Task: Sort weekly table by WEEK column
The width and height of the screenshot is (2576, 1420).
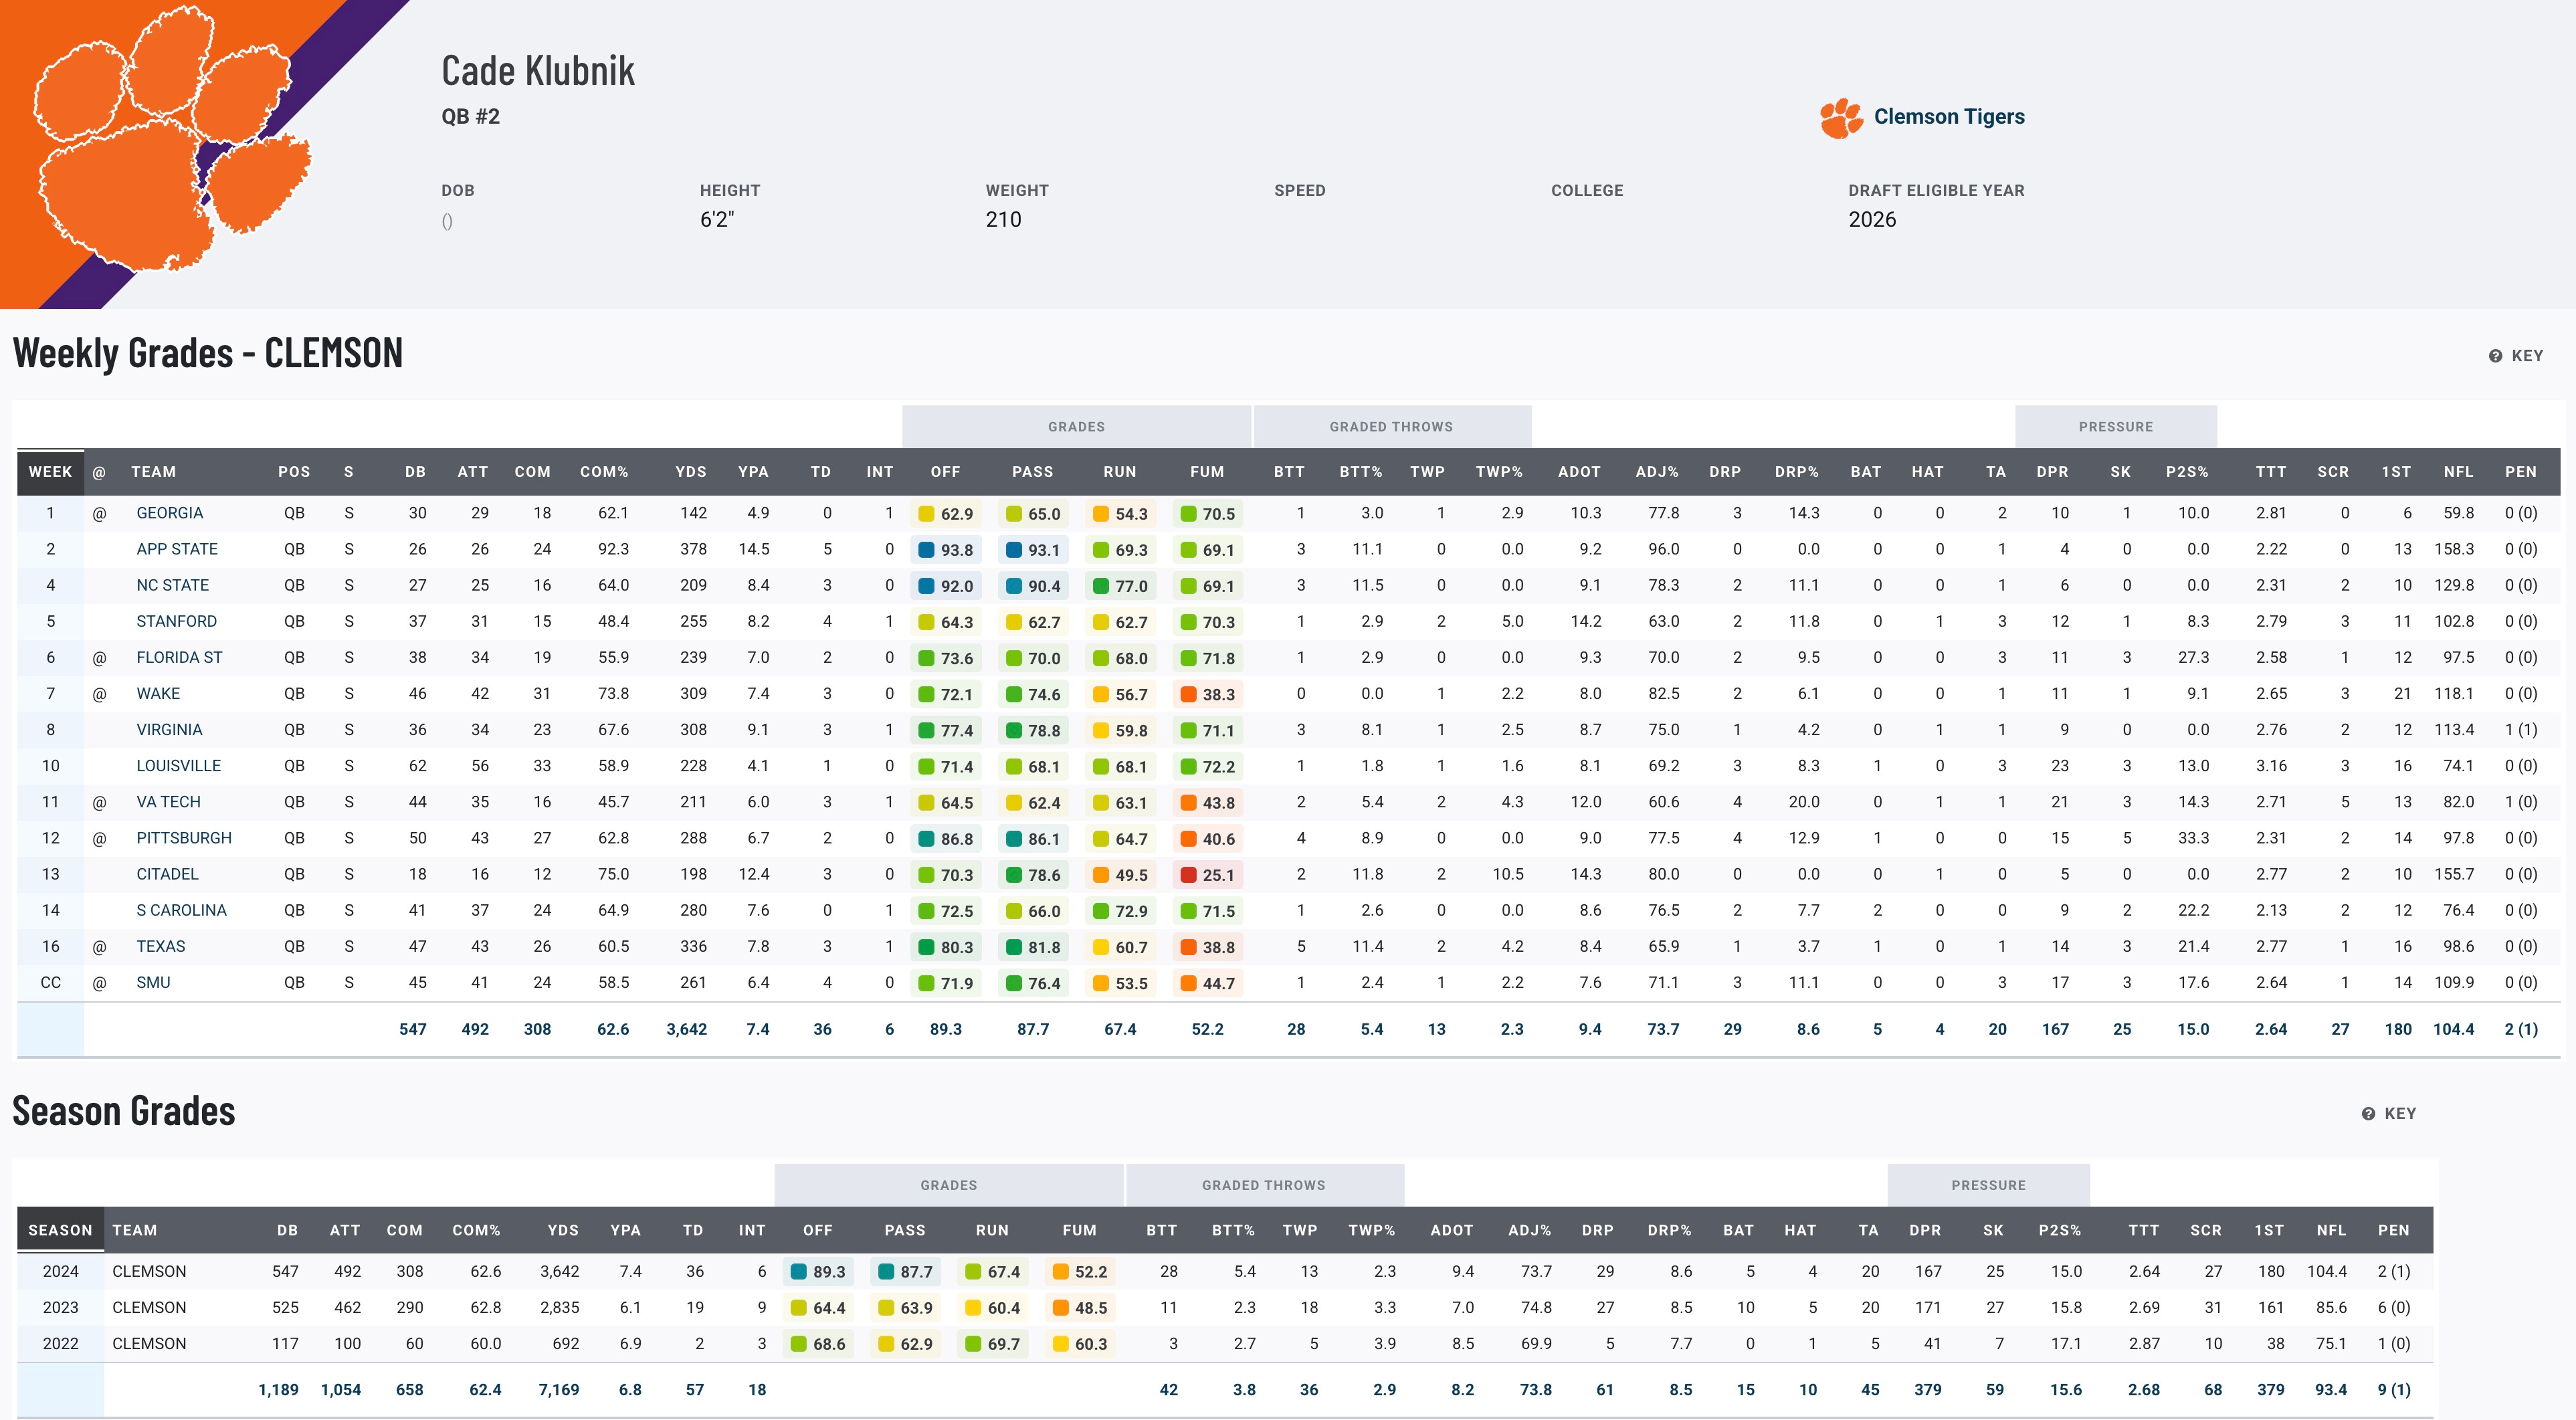Action: tap(50, 472)
